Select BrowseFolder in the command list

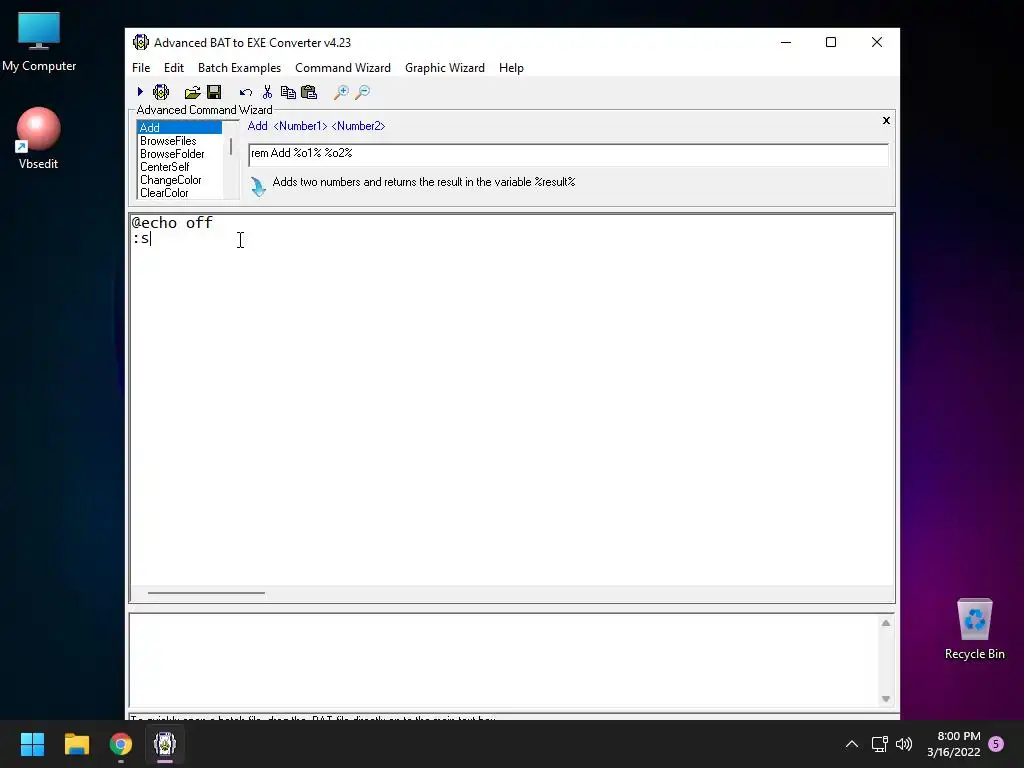click(180, 153)
